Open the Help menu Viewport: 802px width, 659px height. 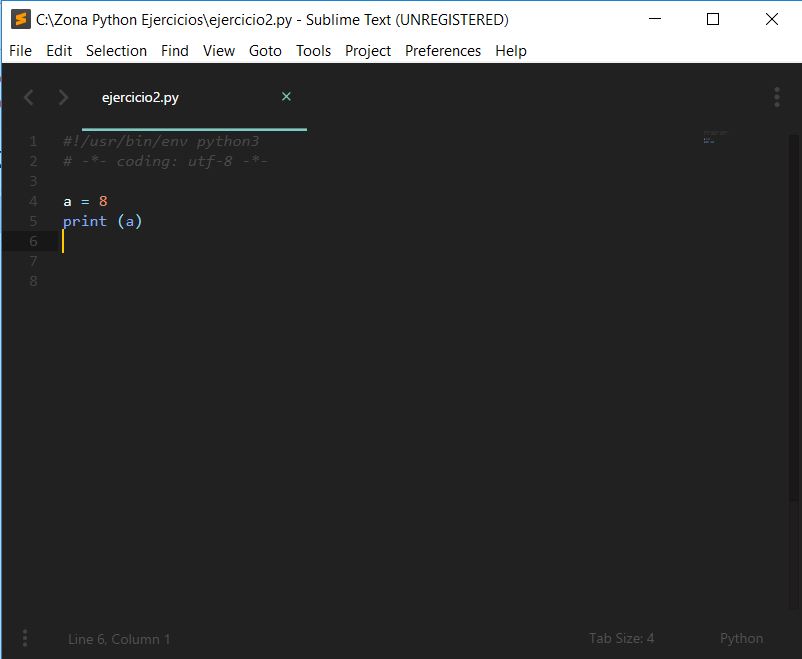511,50
